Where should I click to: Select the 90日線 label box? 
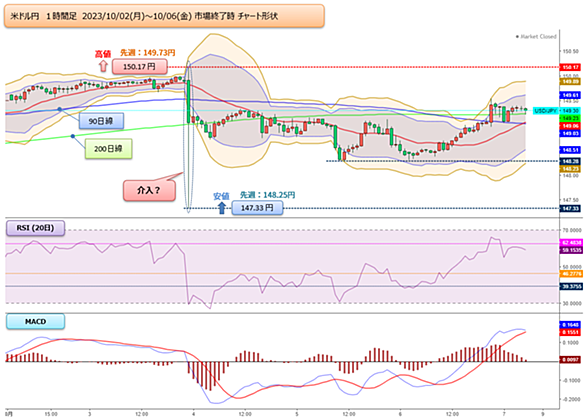[x=101, y=121]
